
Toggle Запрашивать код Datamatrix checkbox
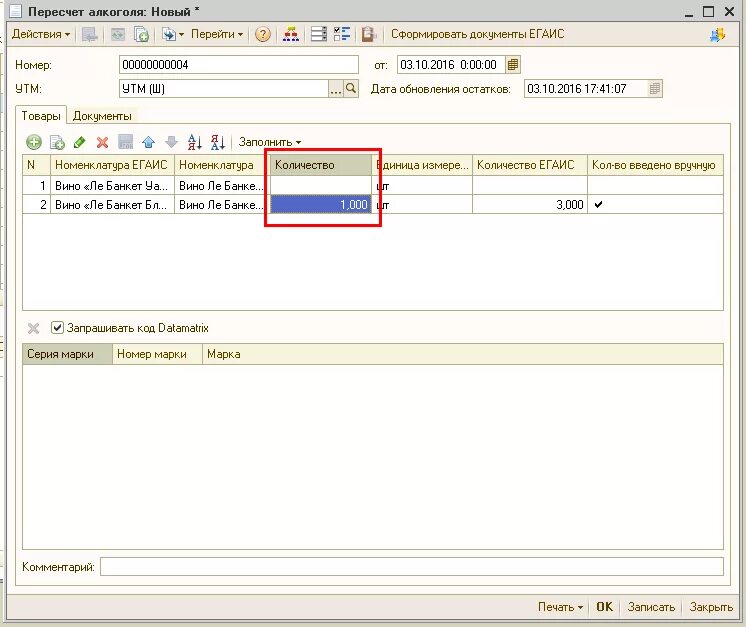pyautogui.click(x=57, y=328)
